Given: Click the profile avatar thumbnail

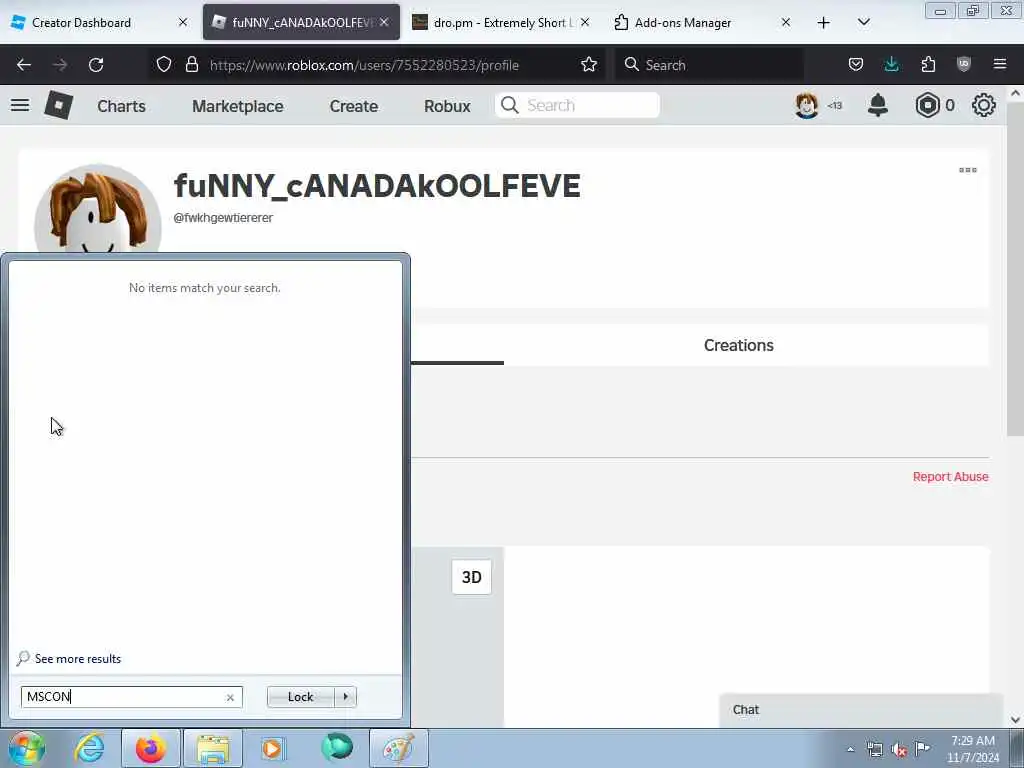Looking at the screenshot, I should pyautogui.click(x=98, y=209).
